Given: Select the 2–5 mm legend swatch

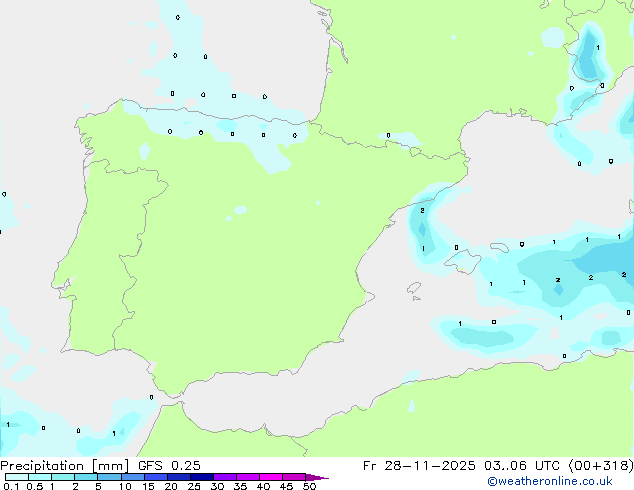Looking at the screenshot, I should [x=86, y=477].
